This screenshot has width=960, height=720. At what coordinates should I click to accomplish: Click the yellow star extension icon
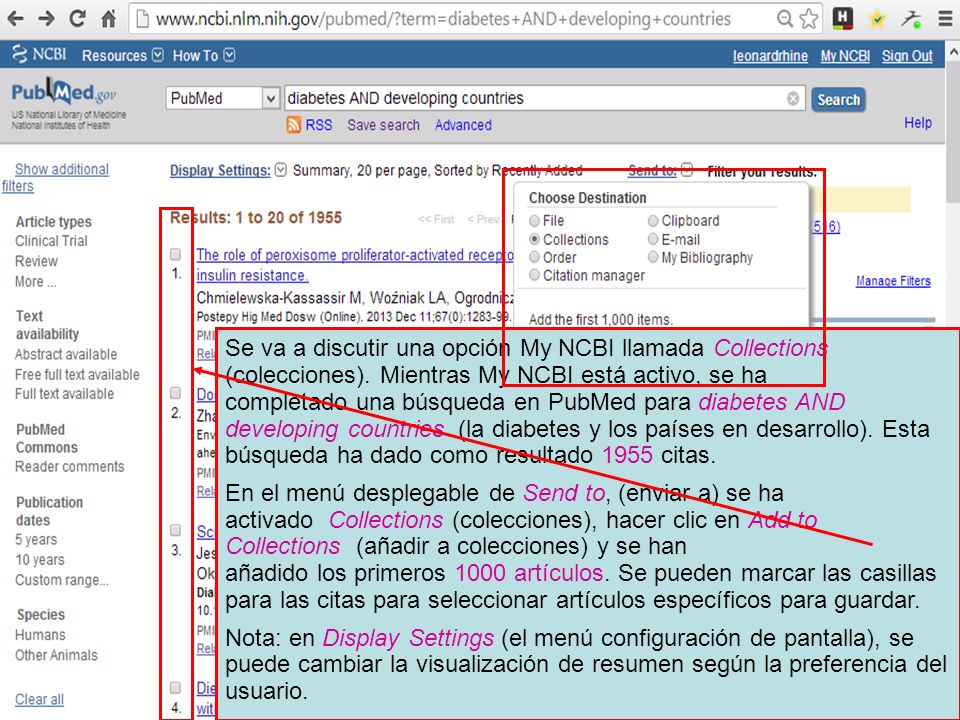(877, 19)
